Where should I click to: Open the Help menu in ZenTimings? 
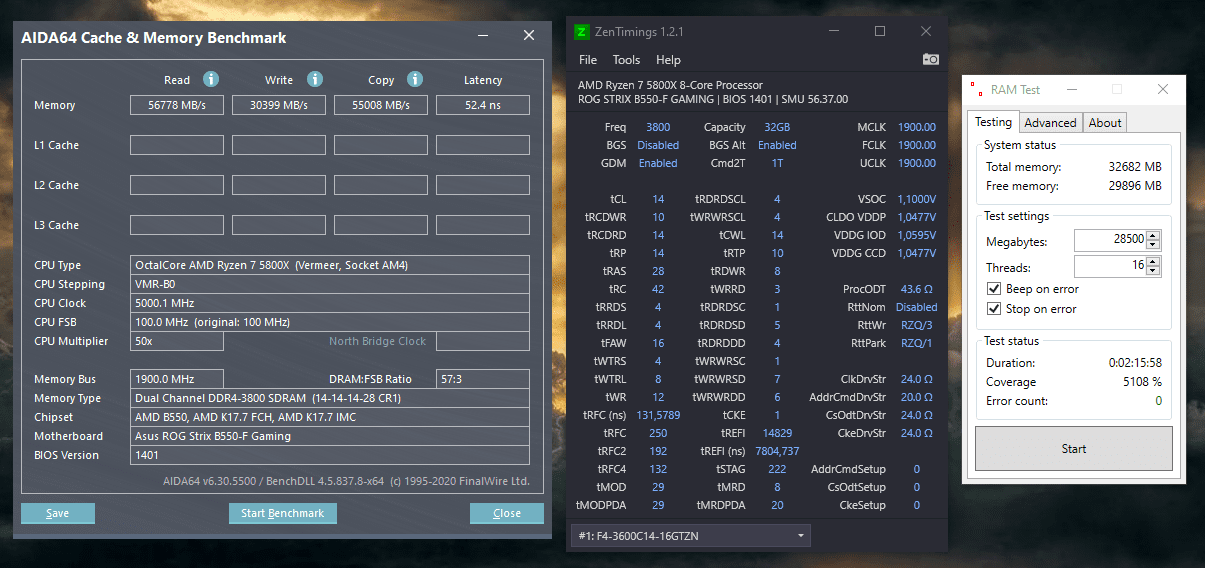(x=668, y=60)
